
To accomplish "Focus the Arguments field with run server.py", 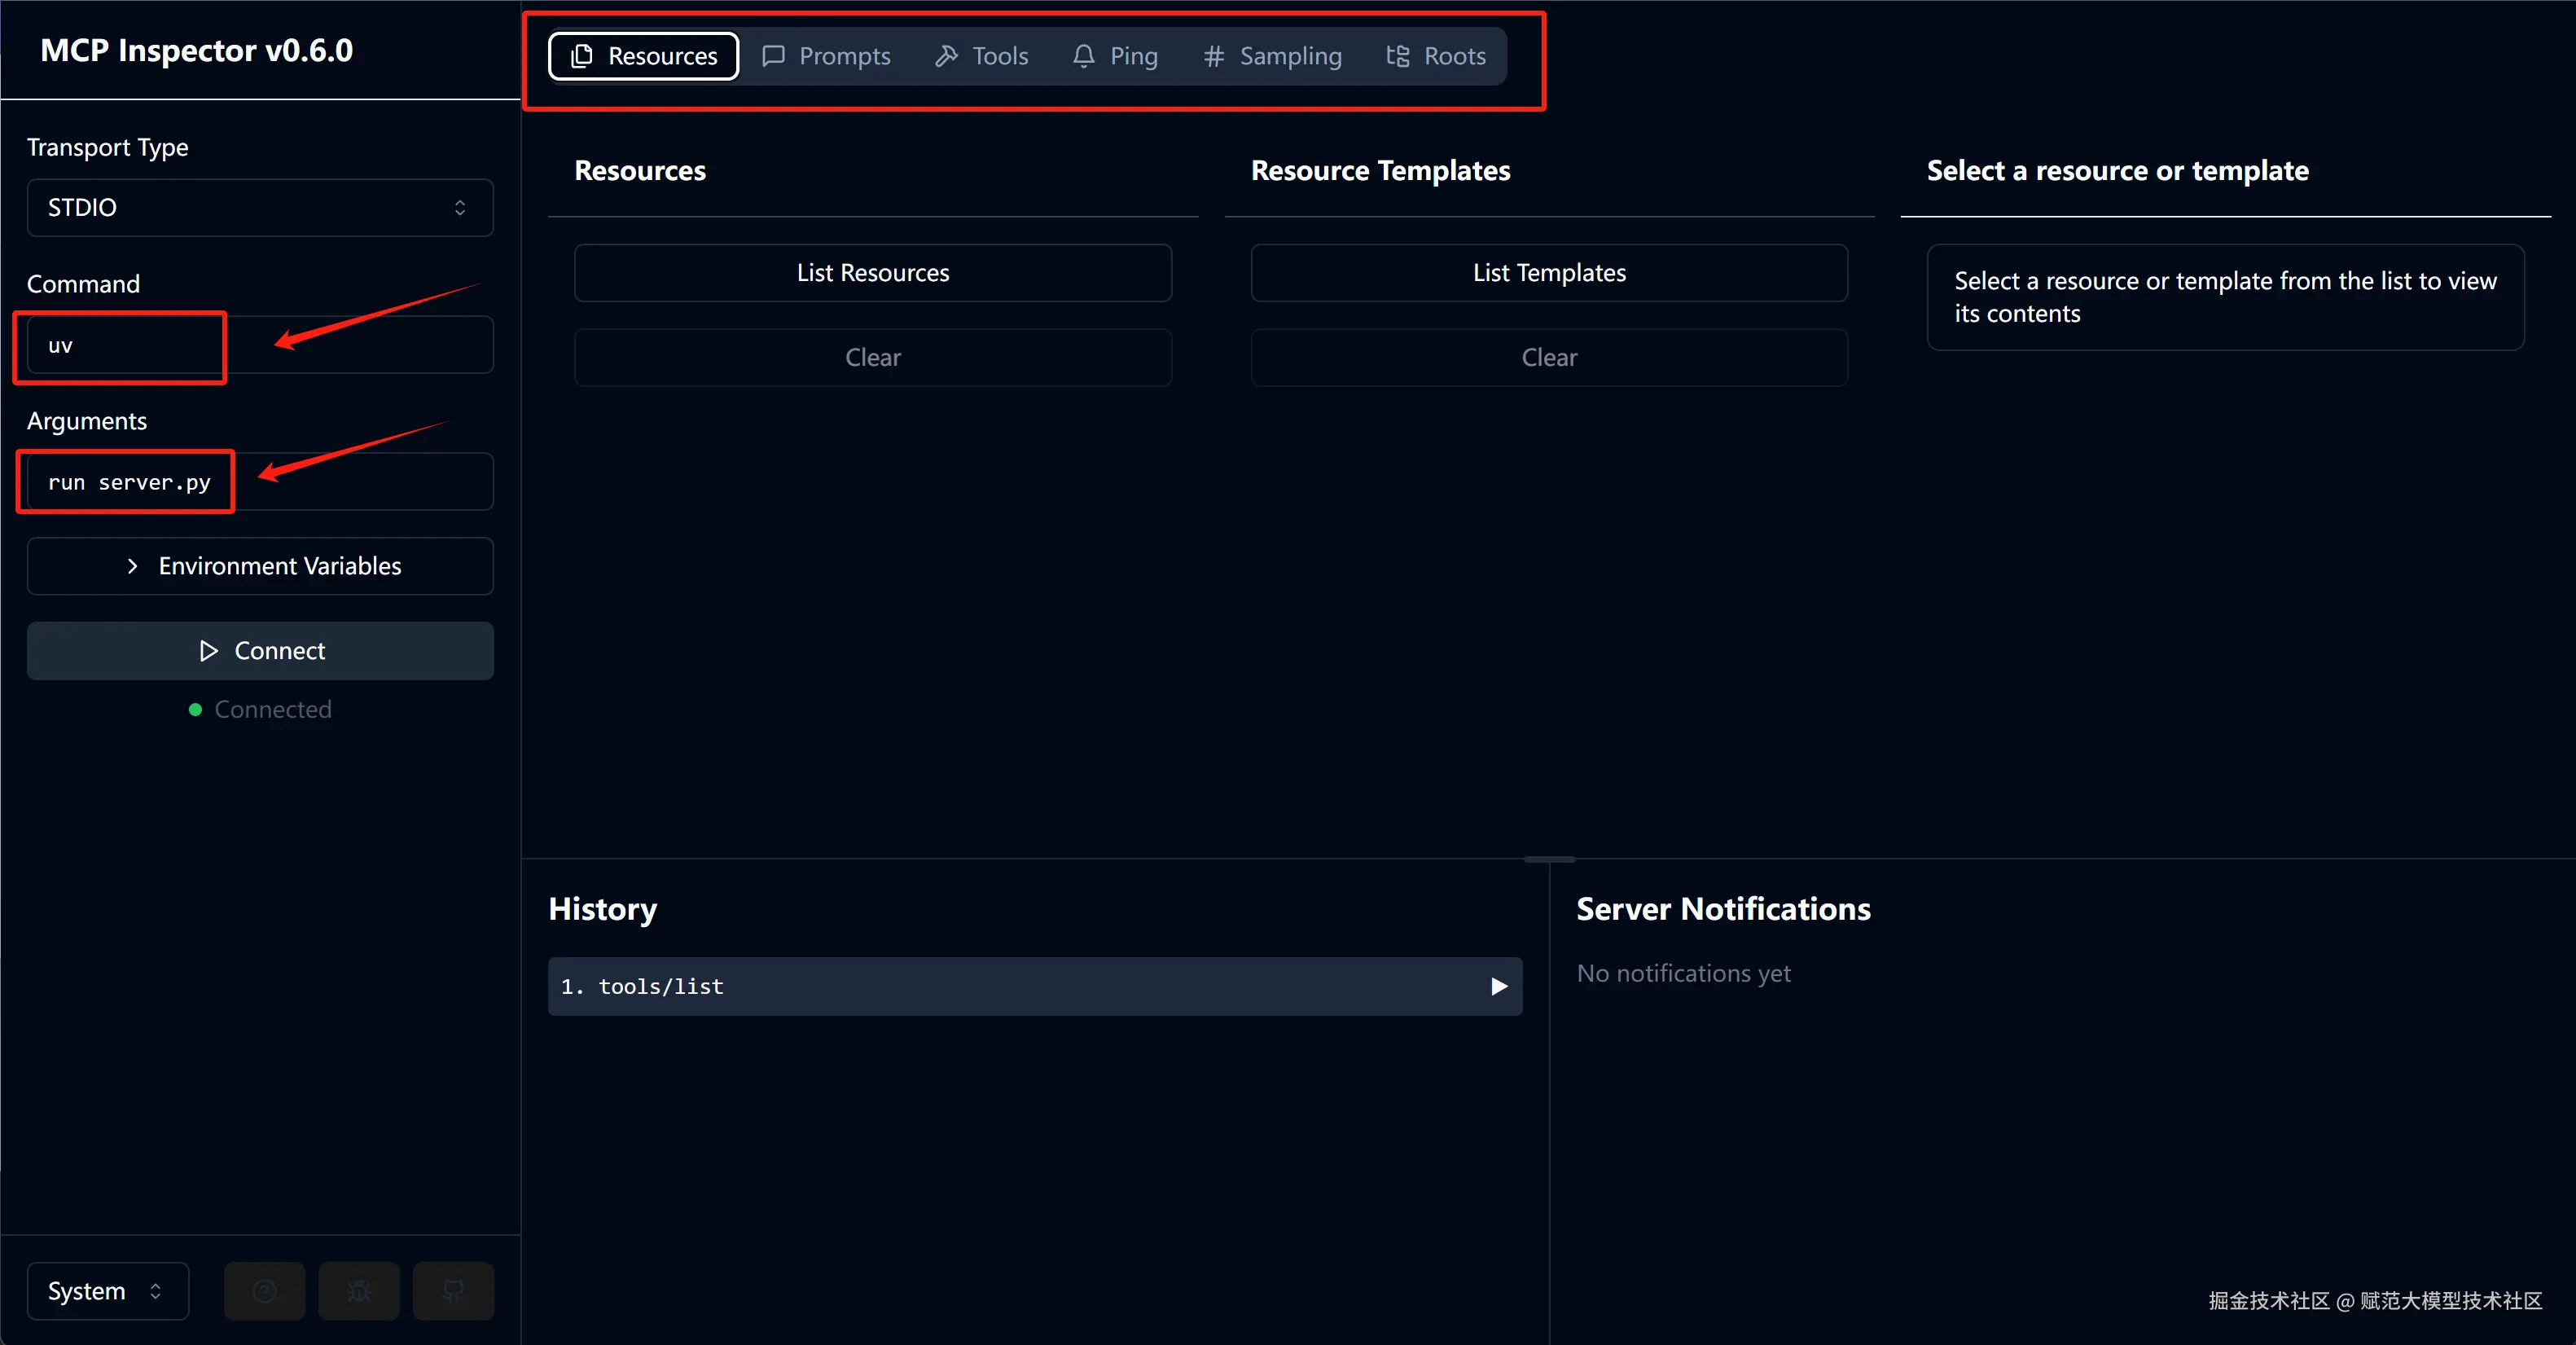I will (x=260, y=482).
